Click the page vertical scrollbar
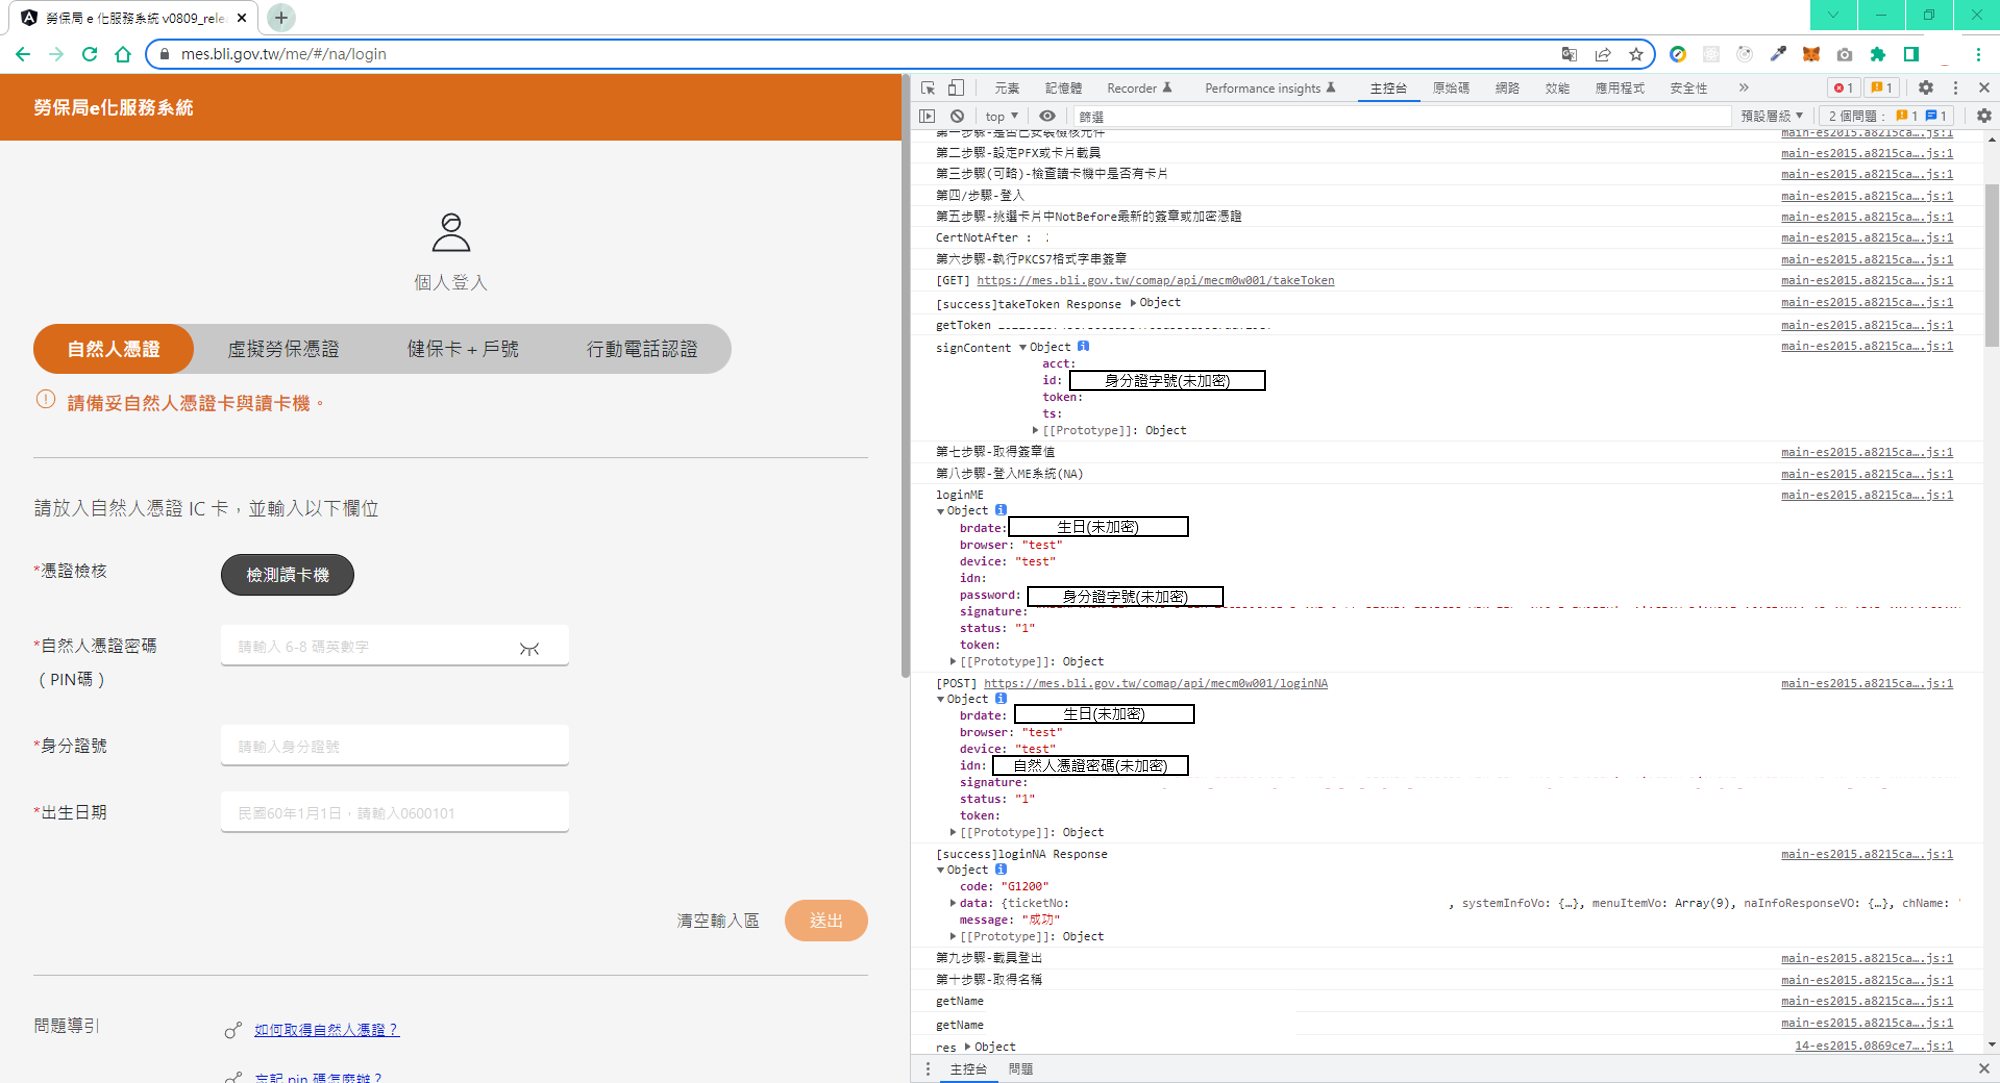Viewport: 2000px width, 1083px height. coord(905,375)
